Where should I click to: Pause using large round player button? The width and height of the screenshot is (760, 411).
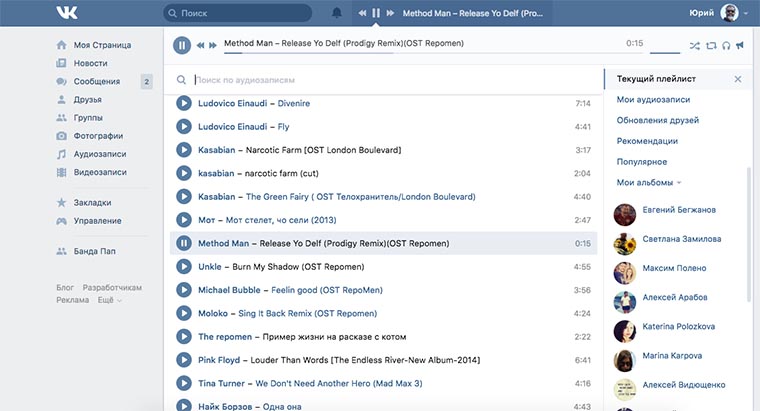click(182, 46)
